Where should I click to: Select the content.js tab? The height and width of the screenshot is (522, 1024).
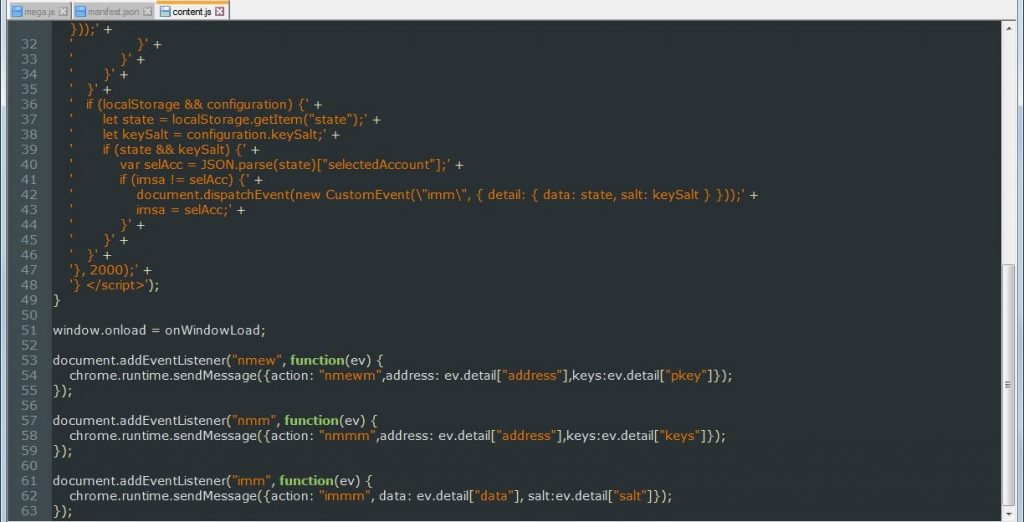click(191, 11)
